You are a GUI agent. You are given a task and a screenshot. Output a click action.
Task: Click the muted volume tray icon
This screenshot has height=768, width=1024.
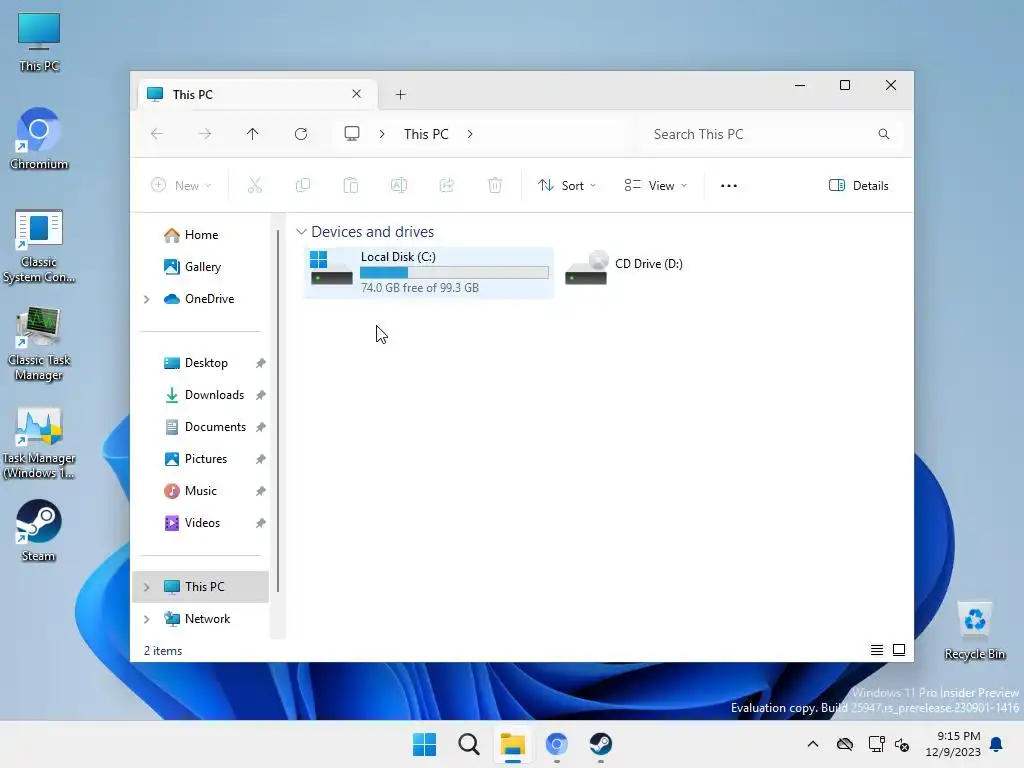(902, 744)
